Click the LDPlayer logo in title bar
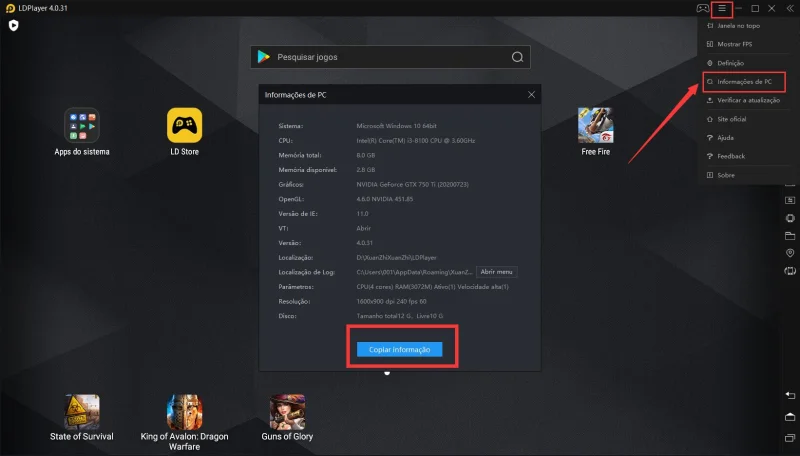This screenshot has height=456, width=800. click(10, 8)
